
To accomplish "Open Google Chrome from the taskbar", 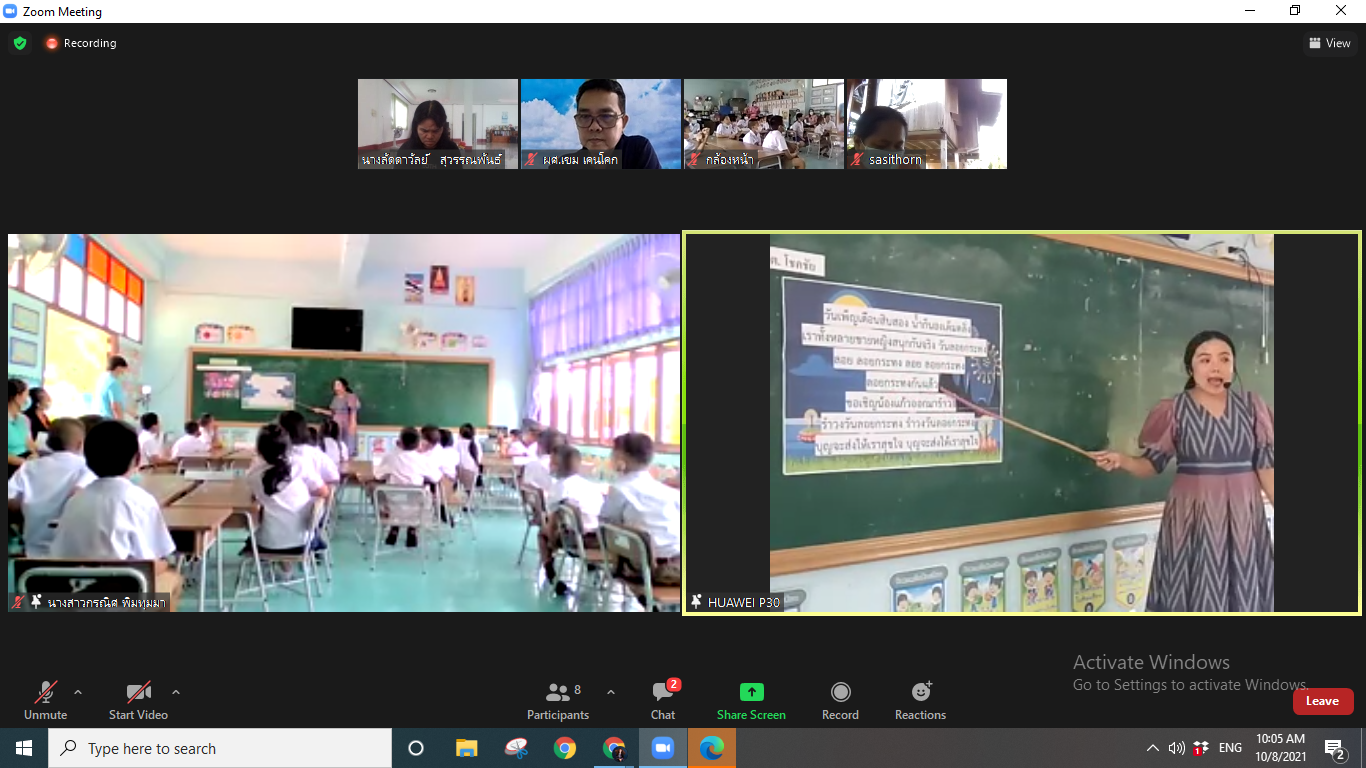I will click(x=565, y=748).
